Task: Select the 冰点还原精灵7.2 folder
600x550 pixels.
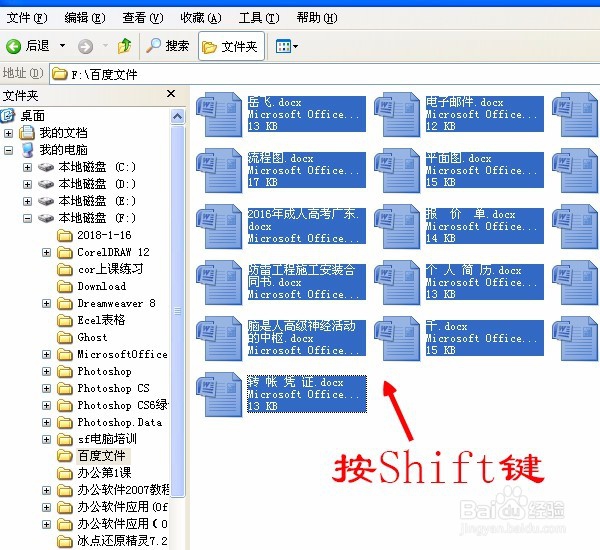Action: coord(122,541)
